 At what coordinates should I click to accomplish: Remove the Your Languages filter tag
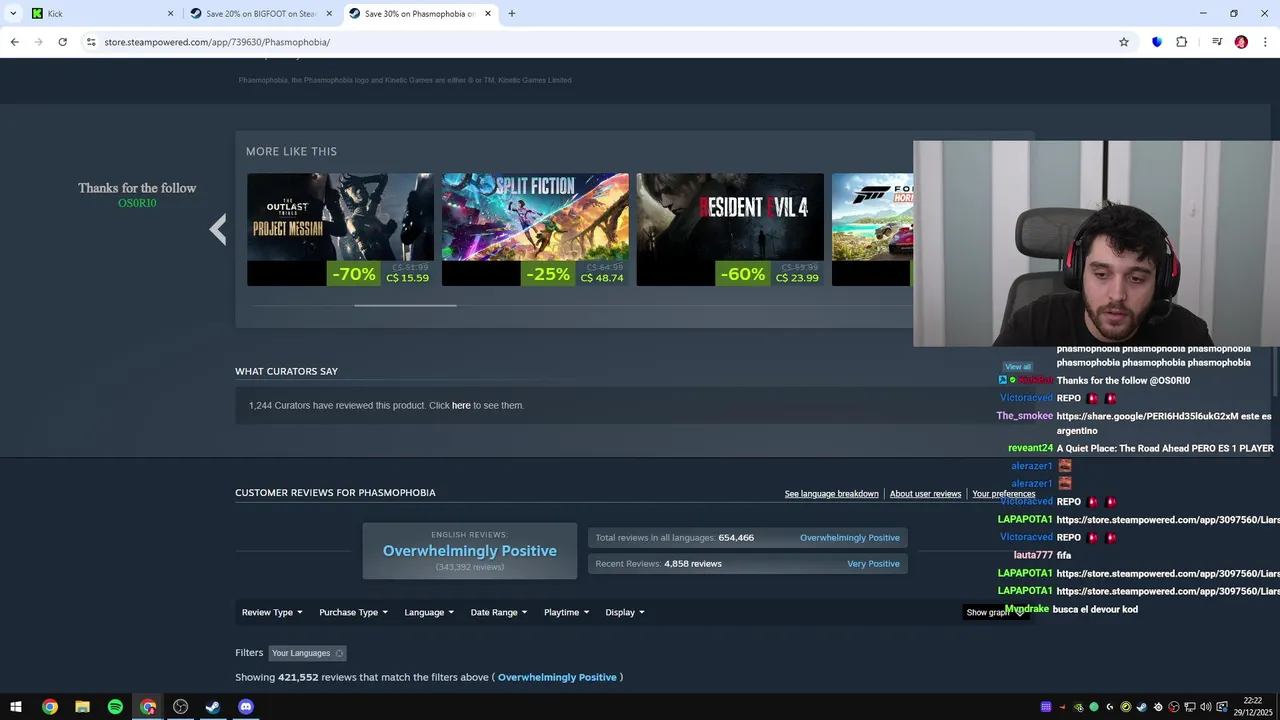click(x=339, y=653)
